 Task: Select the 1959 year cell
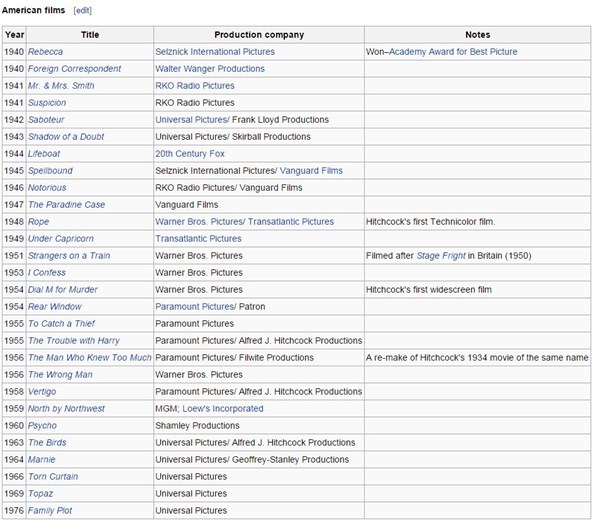(15, 409)
